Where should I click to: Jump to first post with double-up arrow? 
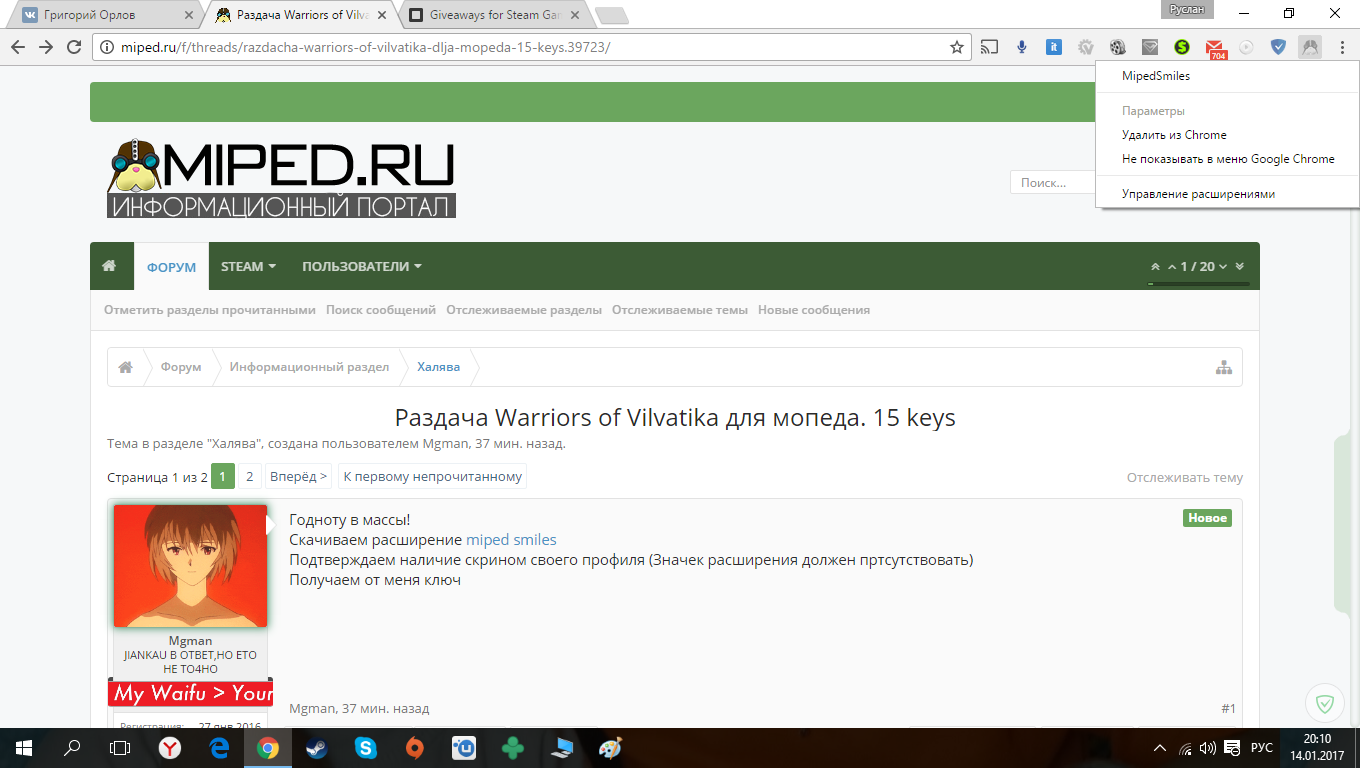pyautogui.click(x=1156, y=267)
